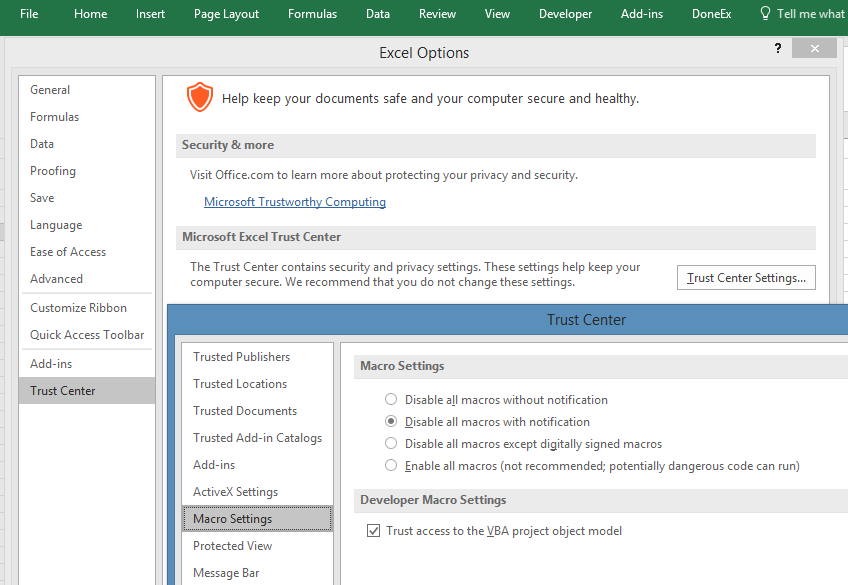Select Disable all macros except digitally signed

click(390, 443)
